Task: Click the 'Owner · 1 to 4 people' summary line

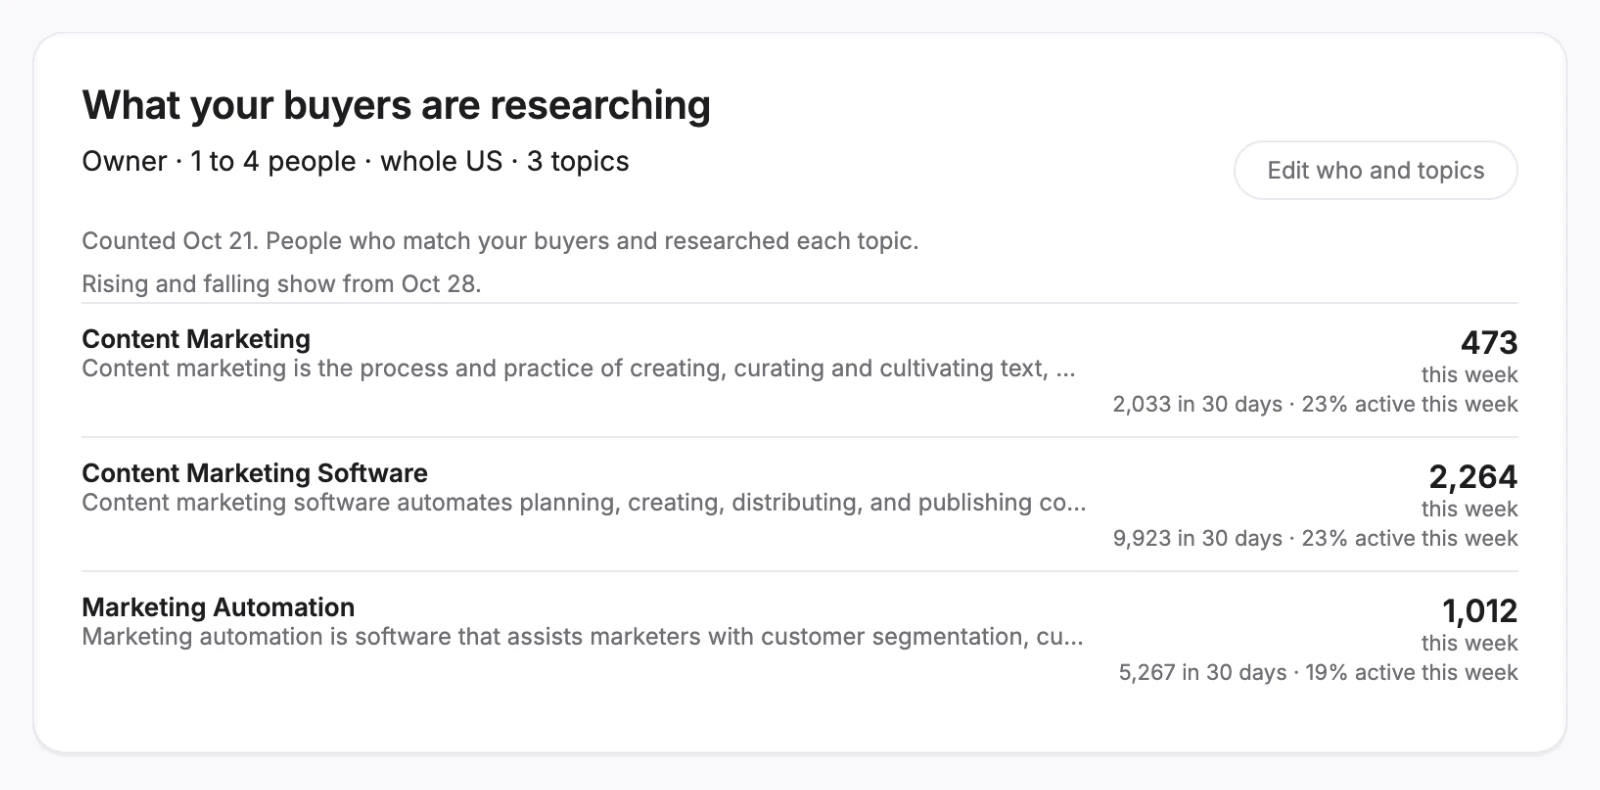Action: click(x=355, y=161)
